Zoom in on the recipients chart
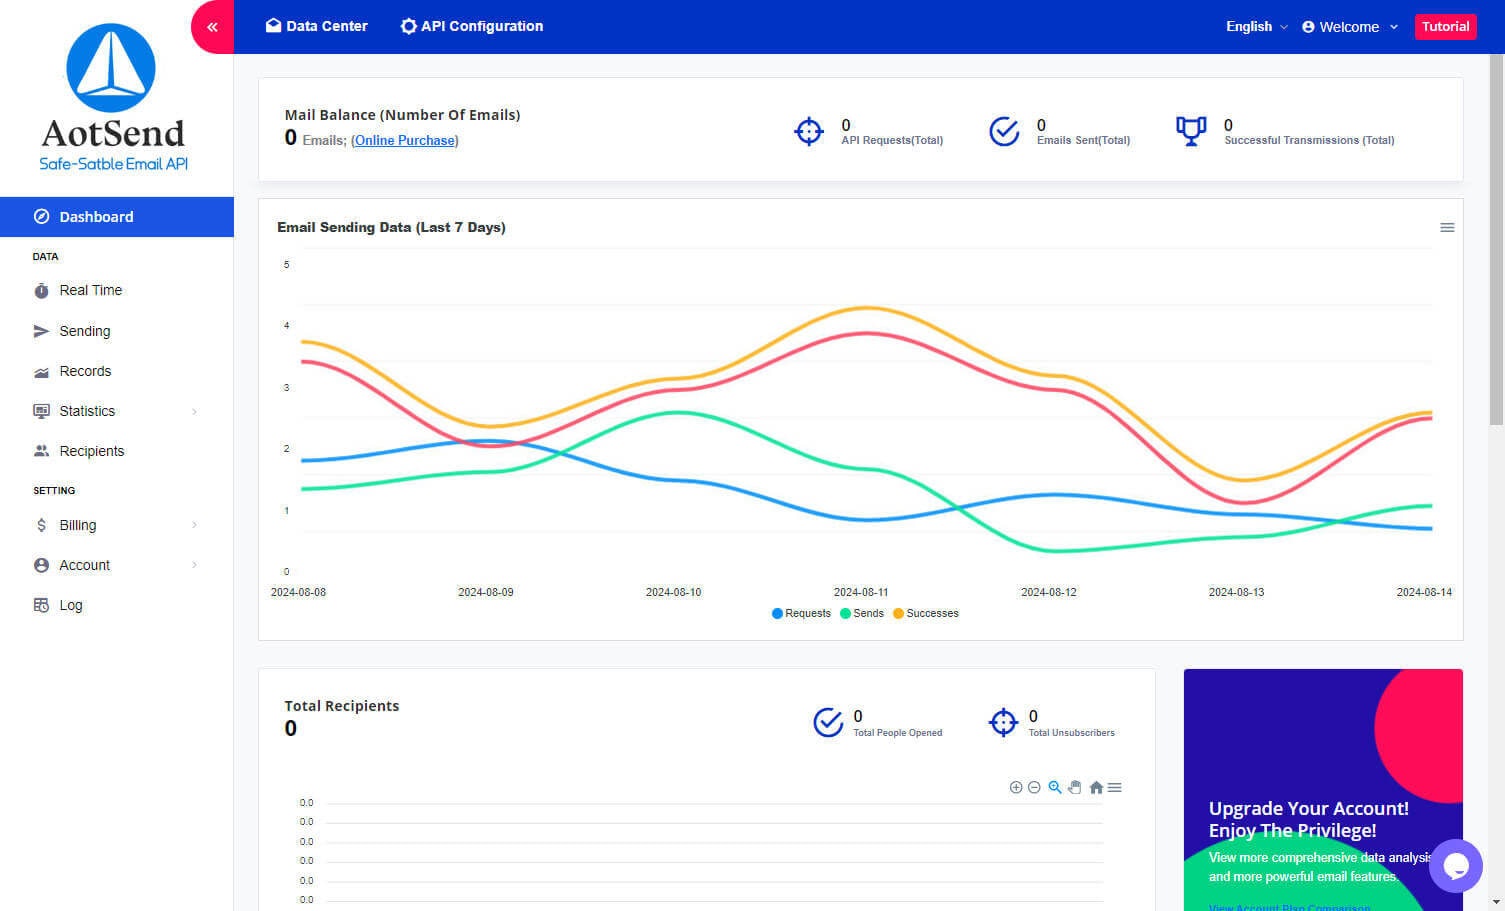The height and width of the screenshot is (911, 1505). pyautogui.click(x=1016, y=787)
